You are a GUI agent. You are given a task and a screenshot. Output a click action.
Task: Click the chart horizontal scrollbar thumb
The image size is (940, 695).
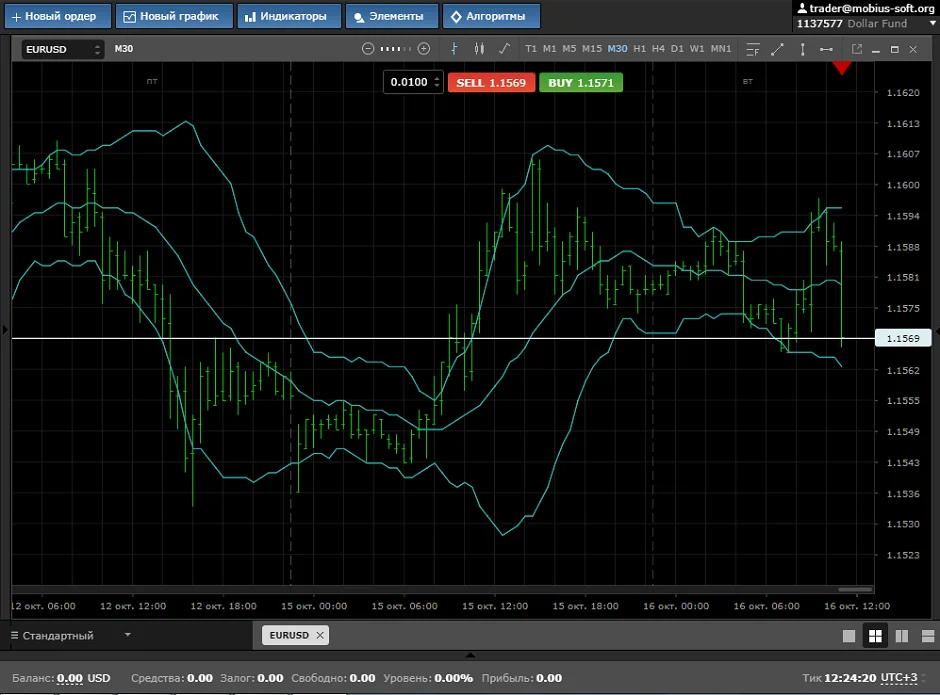(855, 589)
